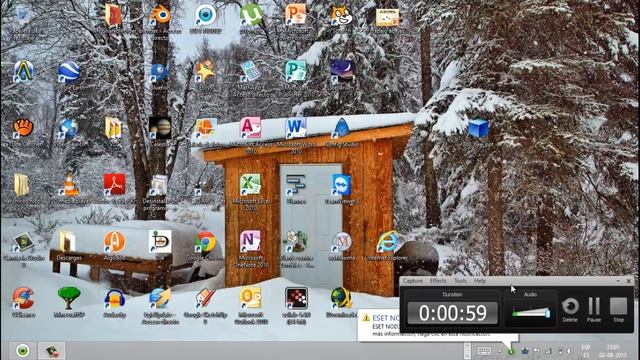Viewport: 640px width, 360px height.
Task: Open the taskbar clock and date
Action: pyautogui.click(x=613, y=351)
